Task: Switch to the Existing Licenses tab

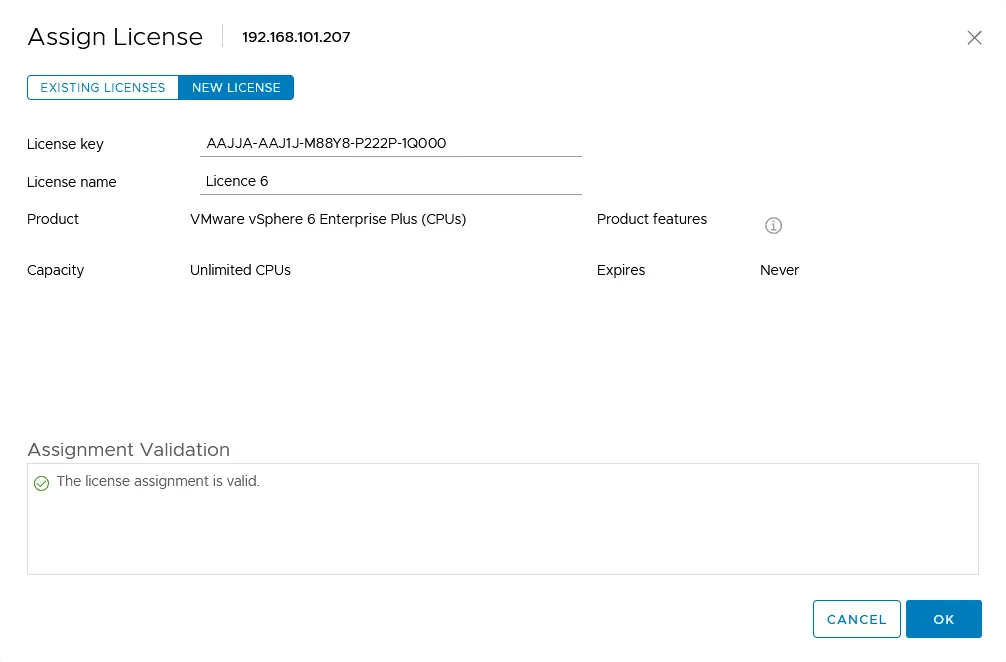Action: pyautogui.click(x=103, y=88)
